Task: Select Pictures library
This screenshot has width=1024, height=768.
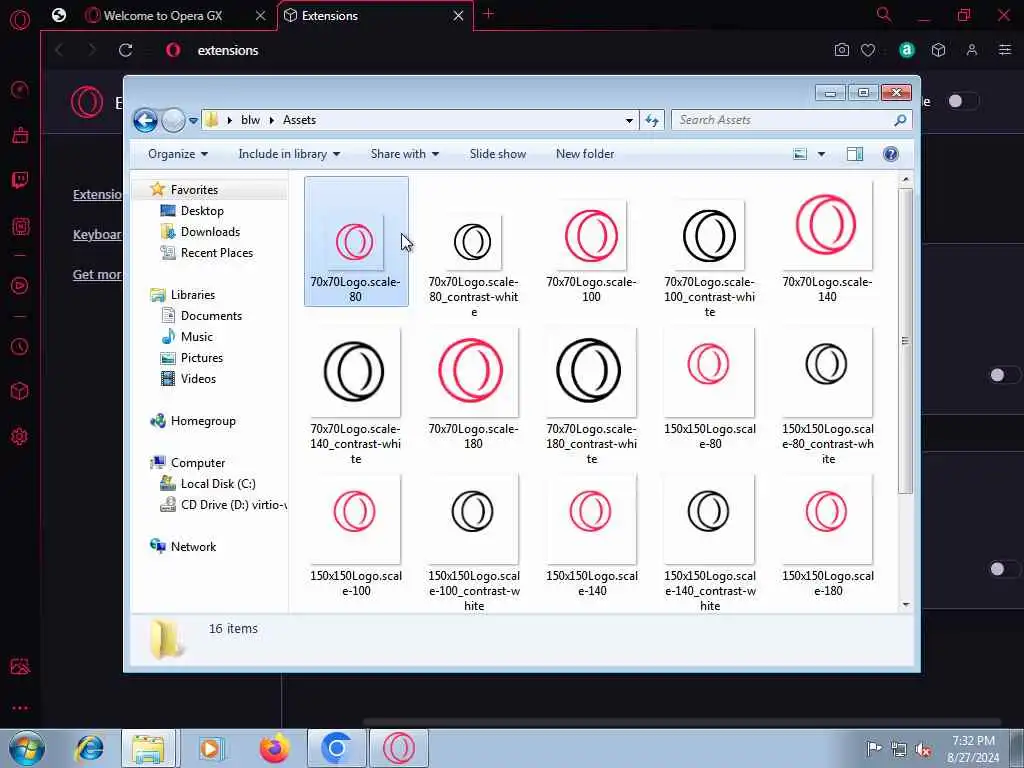Action: coord(202,358)
